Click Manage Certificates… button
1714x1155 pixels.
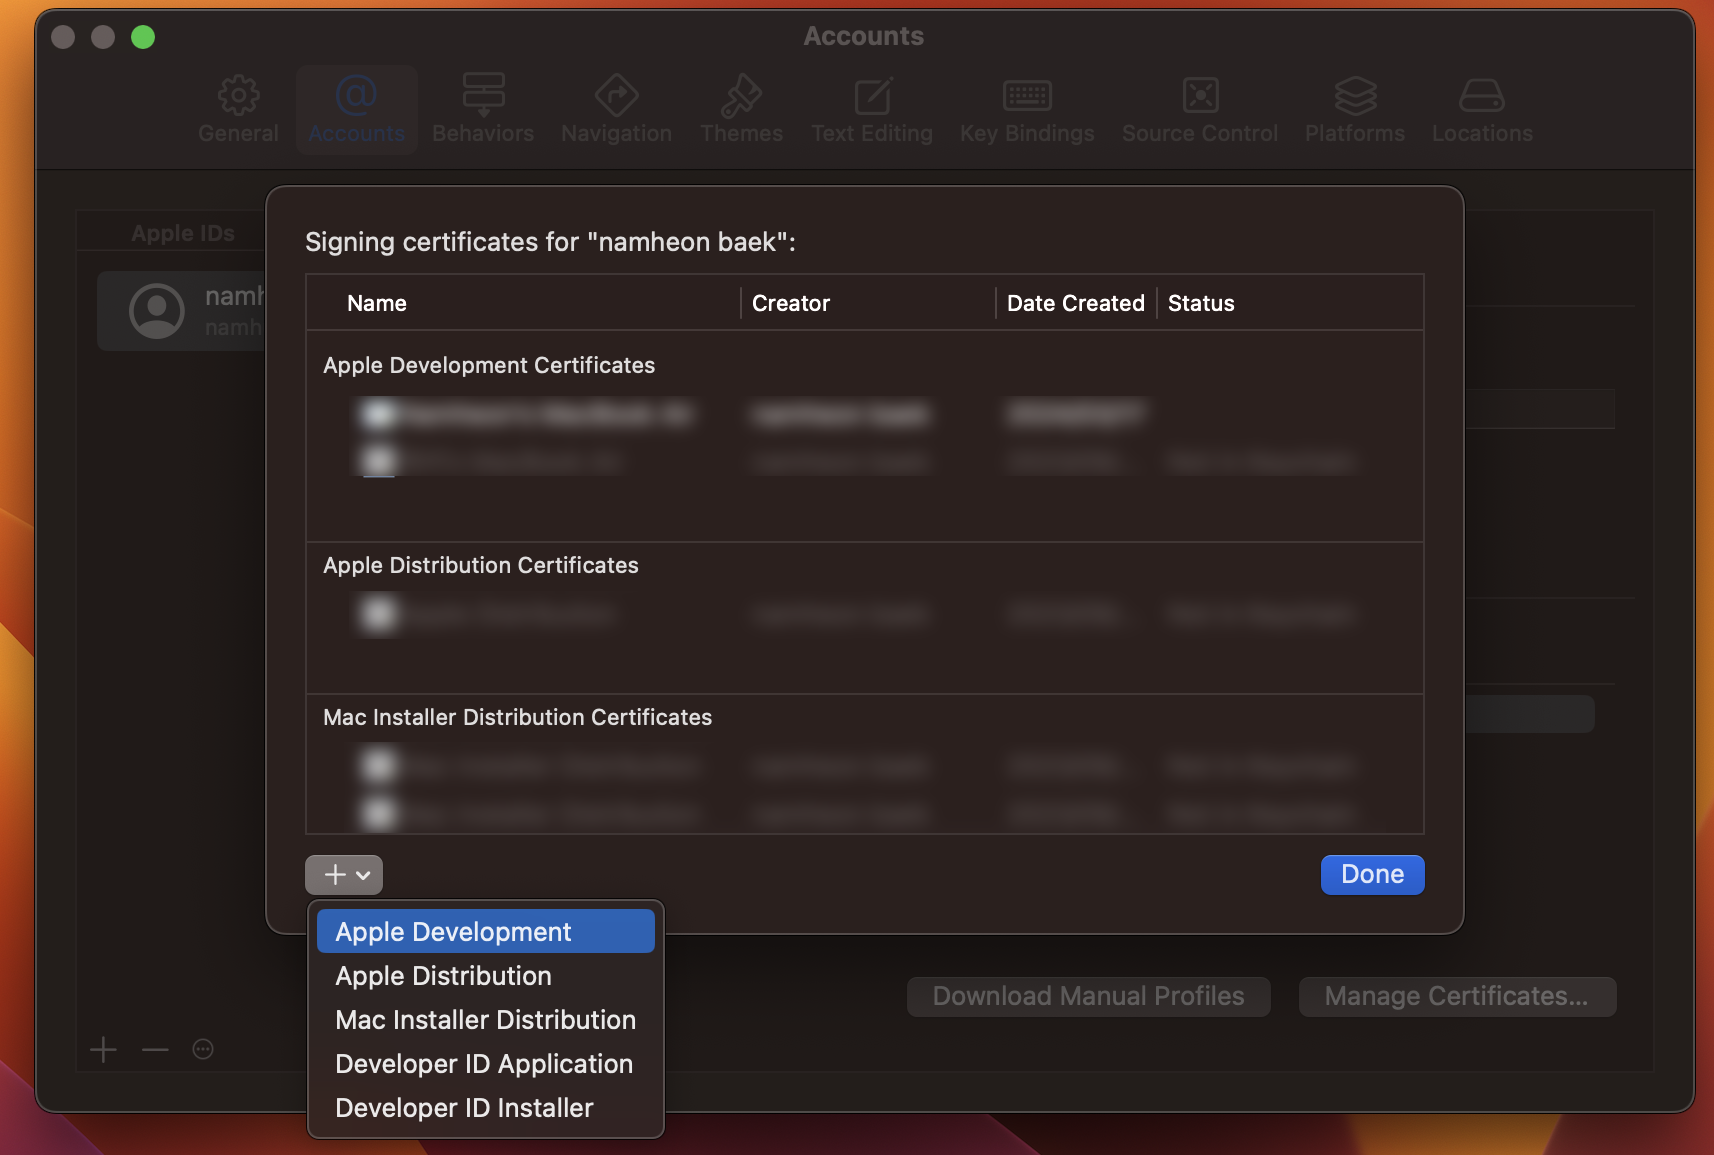coord(1457,996)
